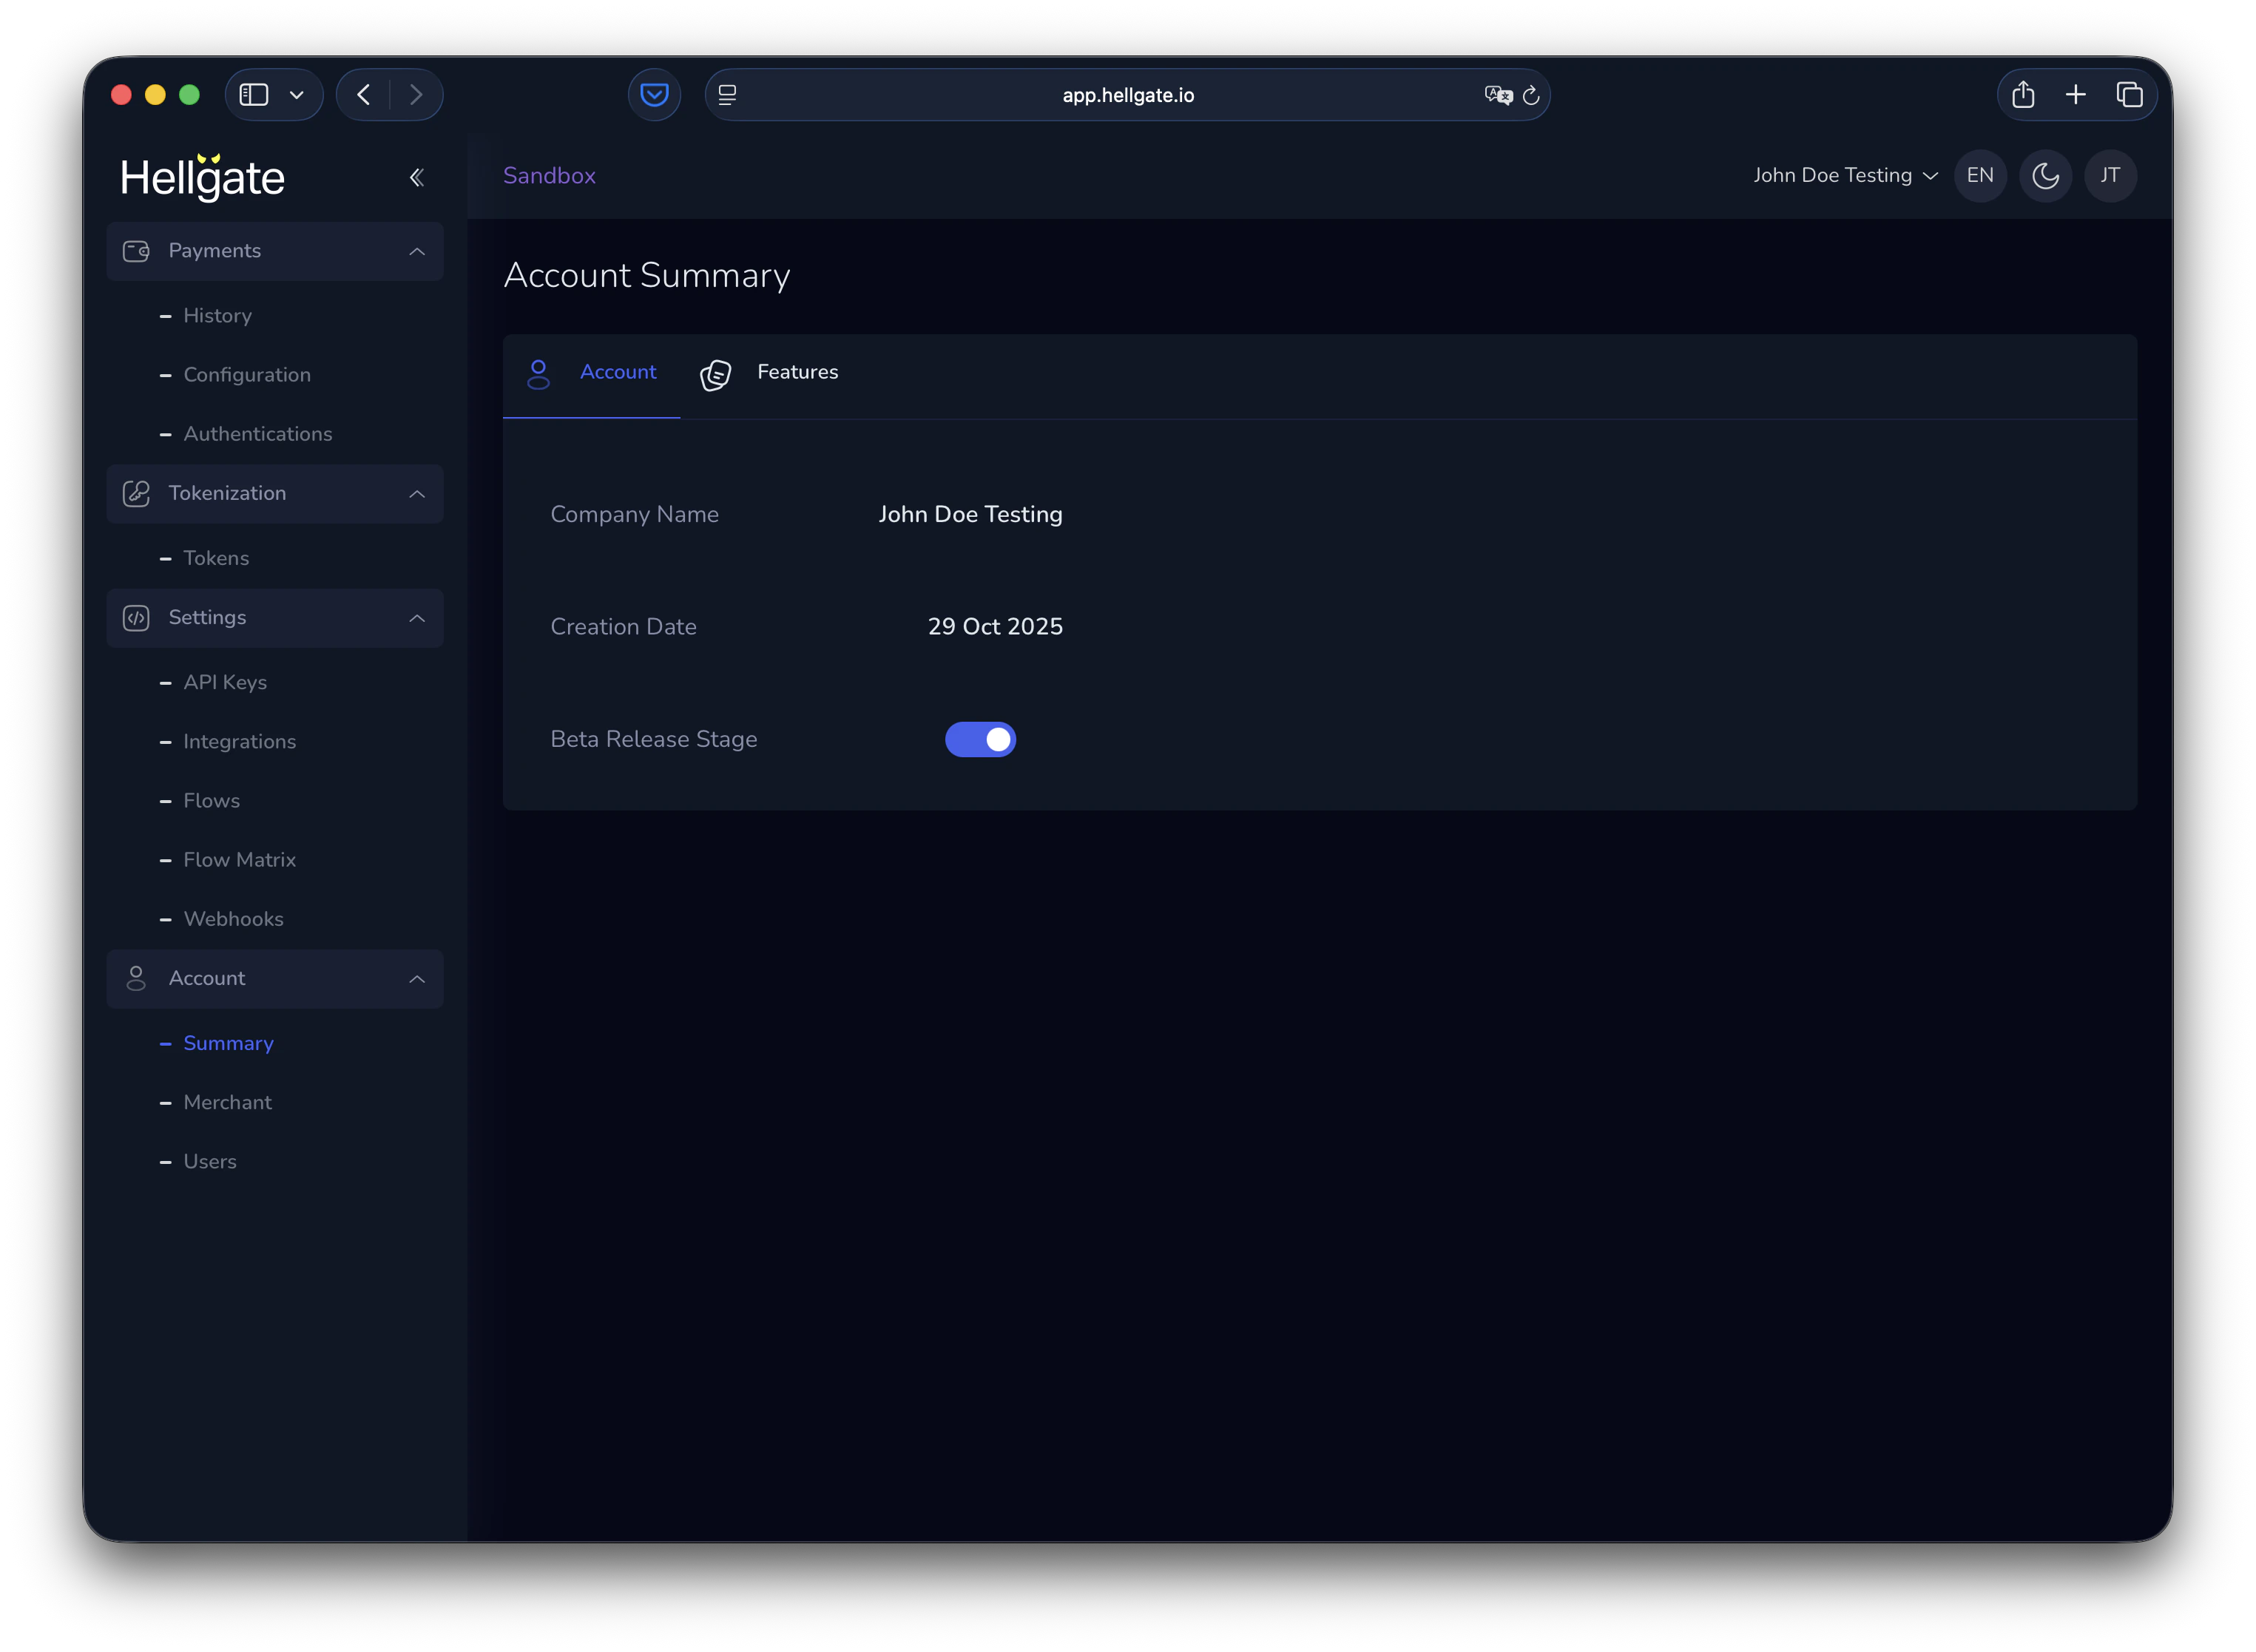
Task: Open Integrations settings
Action: click(240, 741)
